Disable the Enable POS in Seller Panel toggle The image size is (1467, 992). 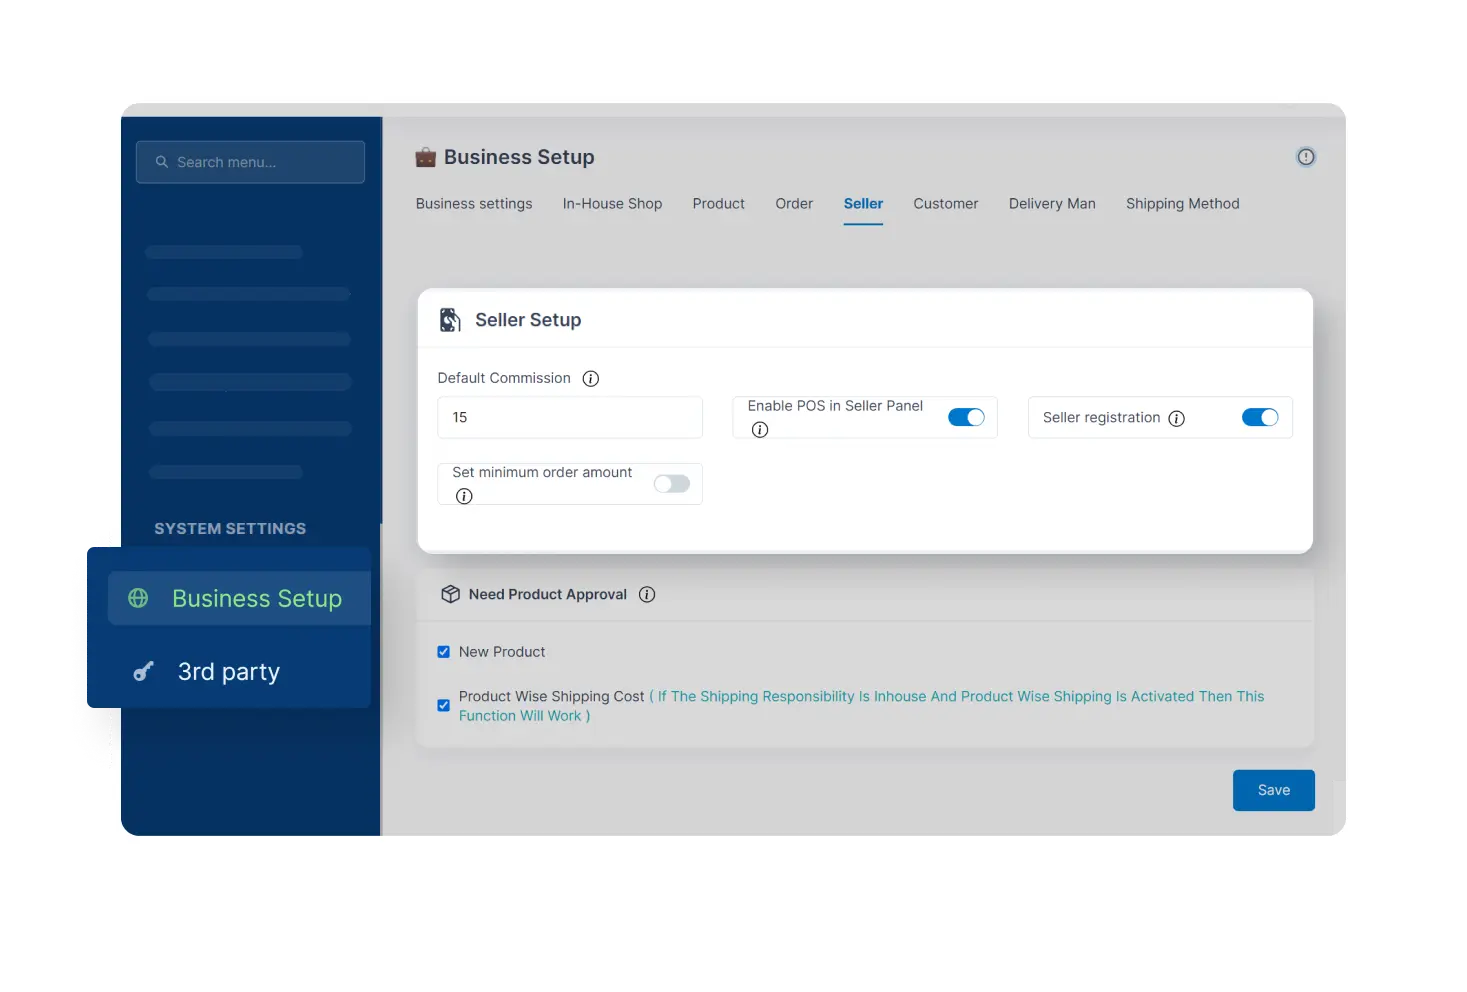pos(966,417)
